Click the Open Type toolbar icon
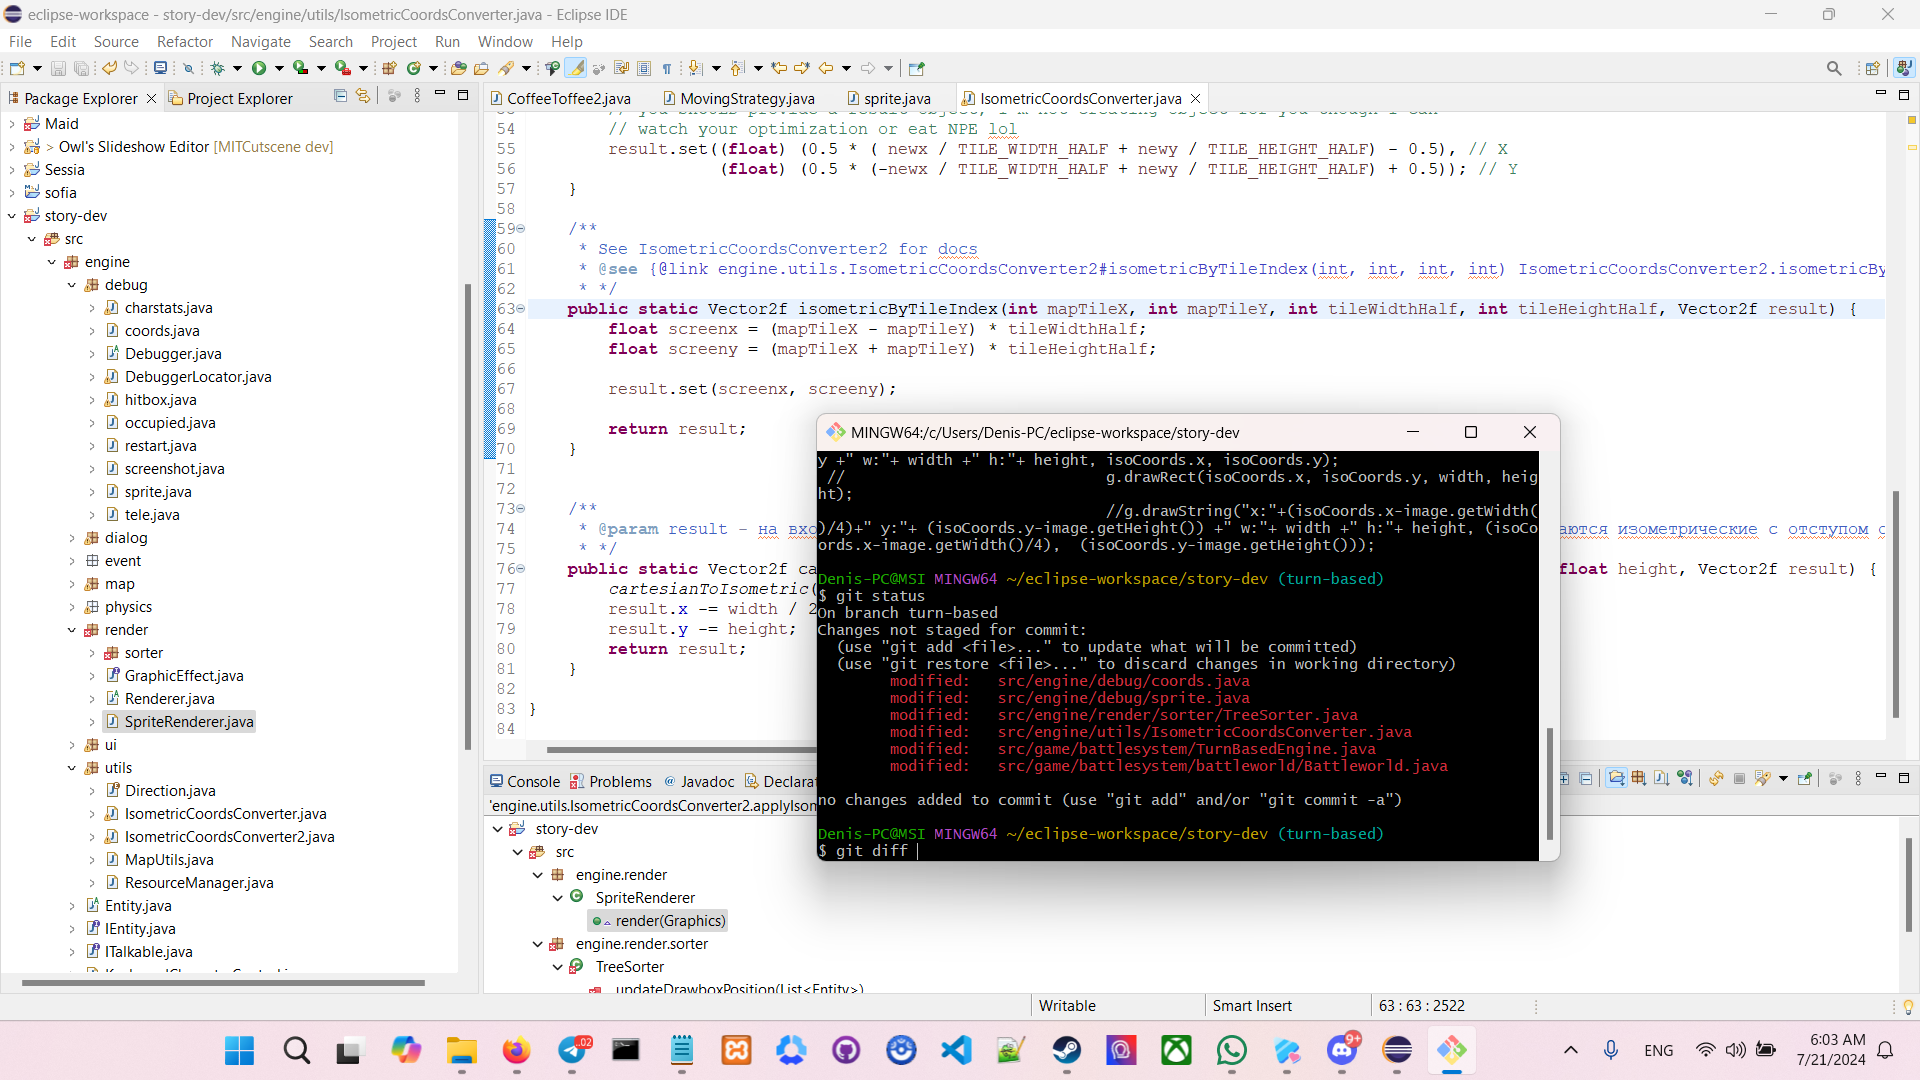The image size is (1920, 1080). pyautogui.click(x=458, y=68)
